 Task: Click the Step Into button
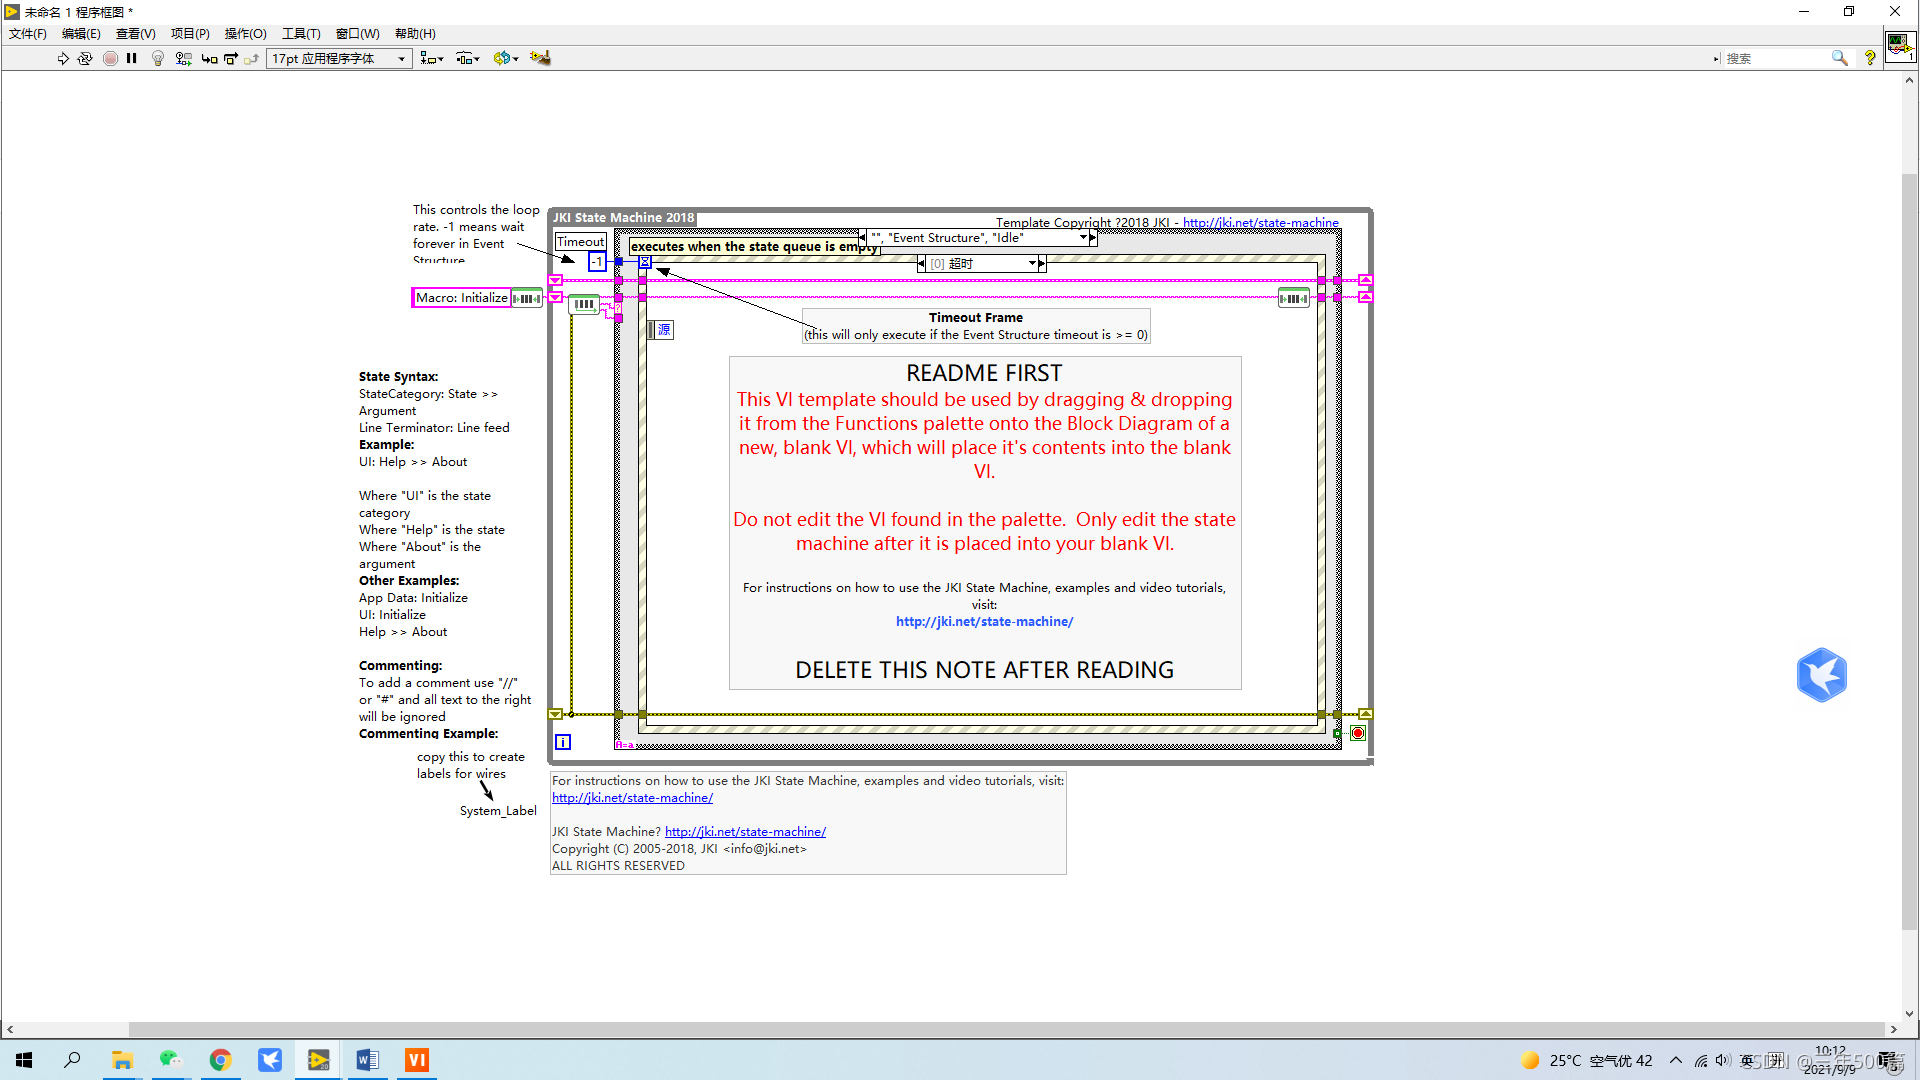pos(209,59)
